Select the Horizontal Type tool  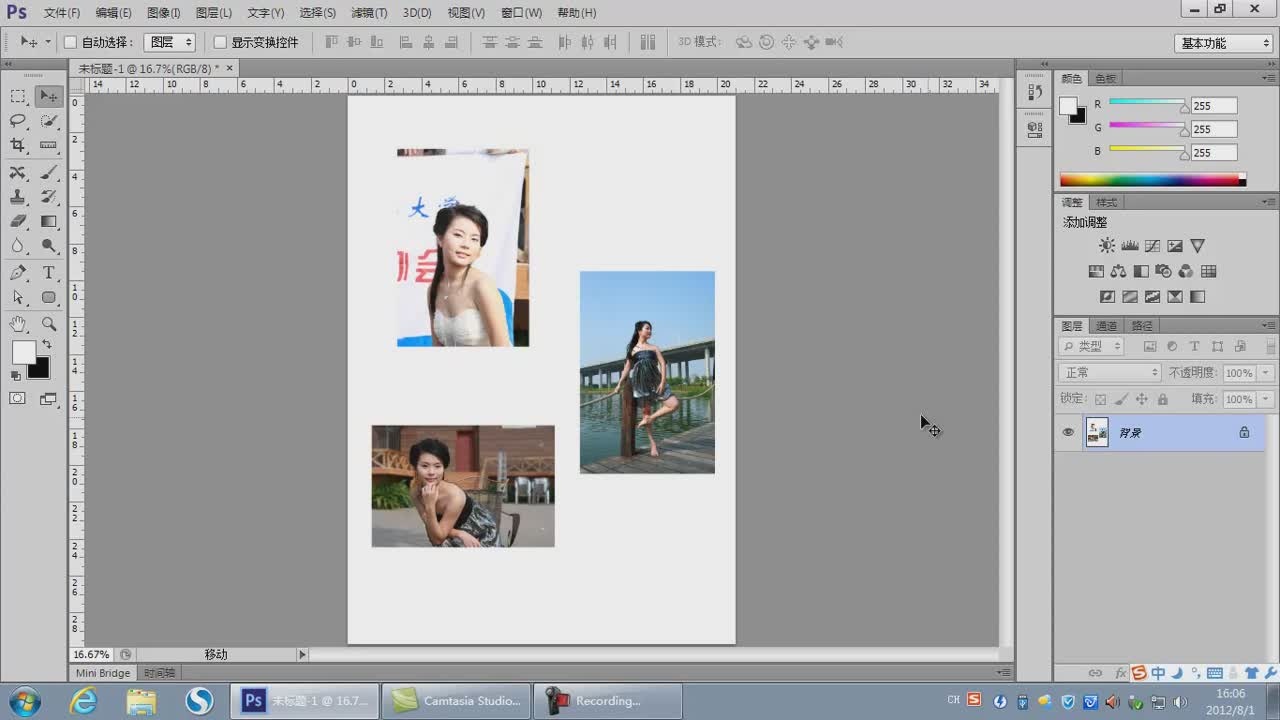(48, 273)
